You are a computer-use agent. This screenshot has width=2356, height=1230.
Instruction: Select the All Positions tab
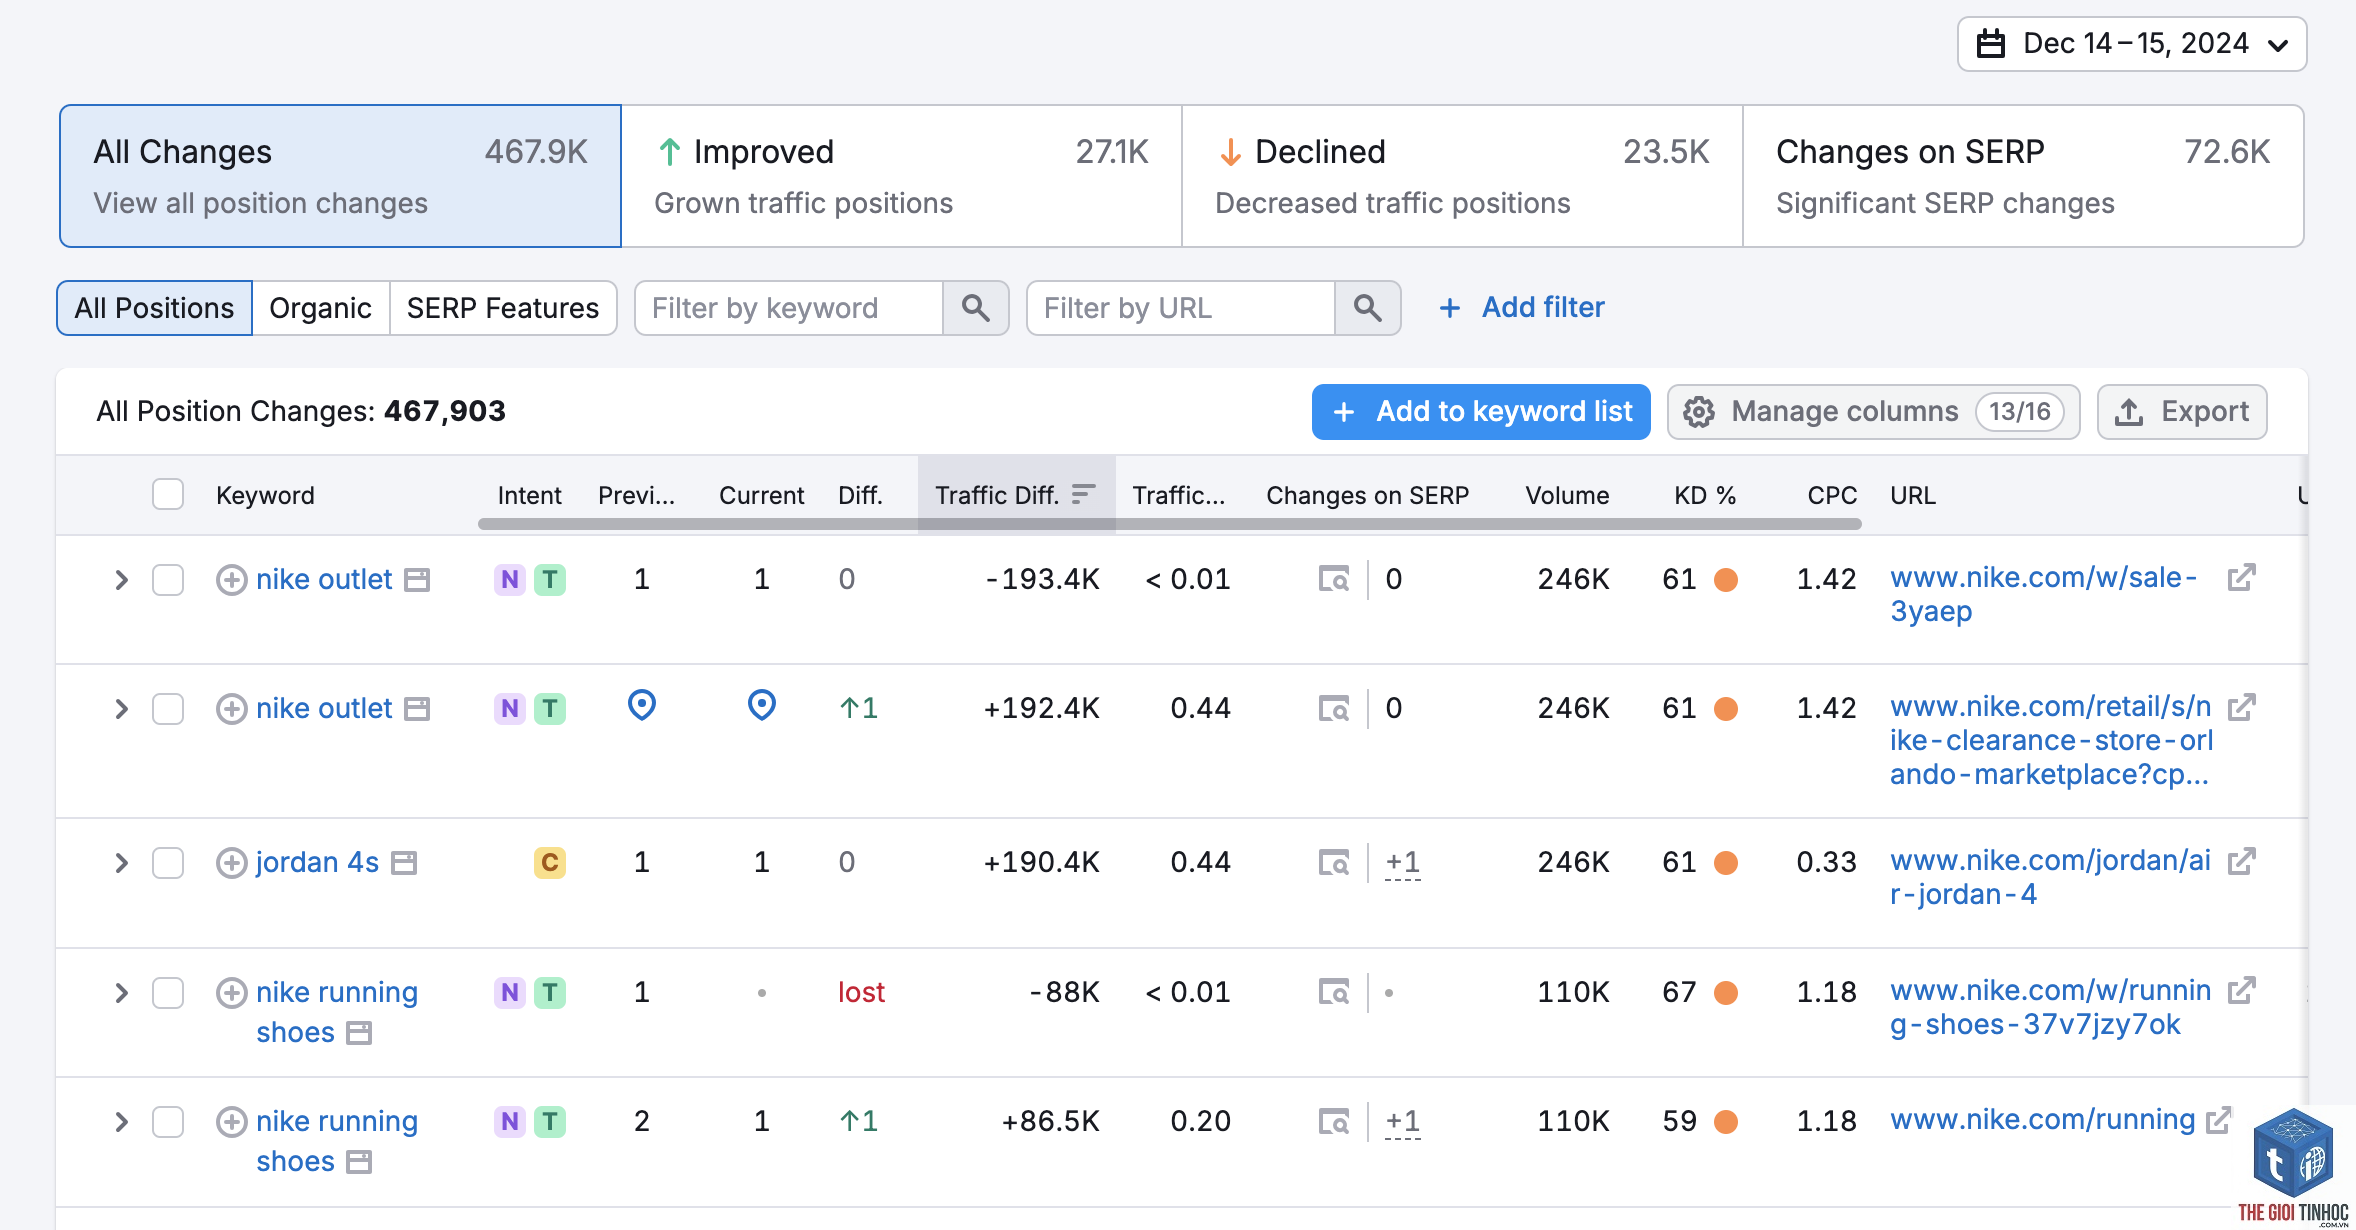[154, 308]
